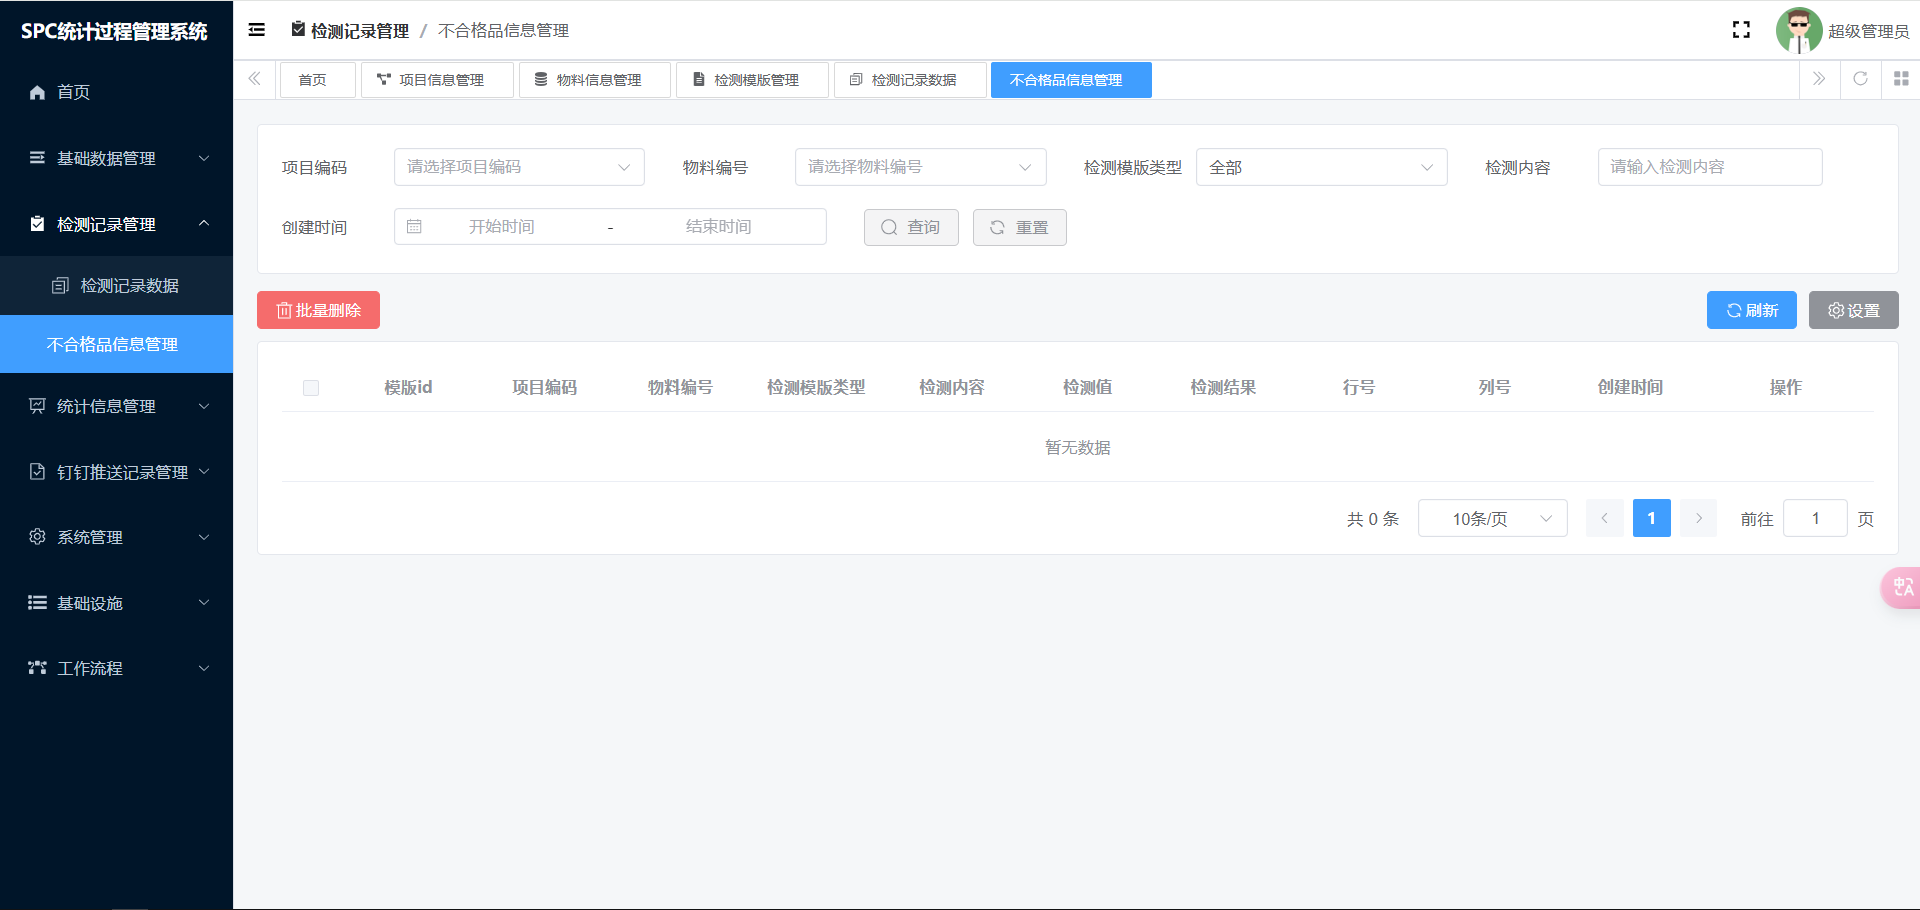Click the 基础数据管理 menu icon

37,158
